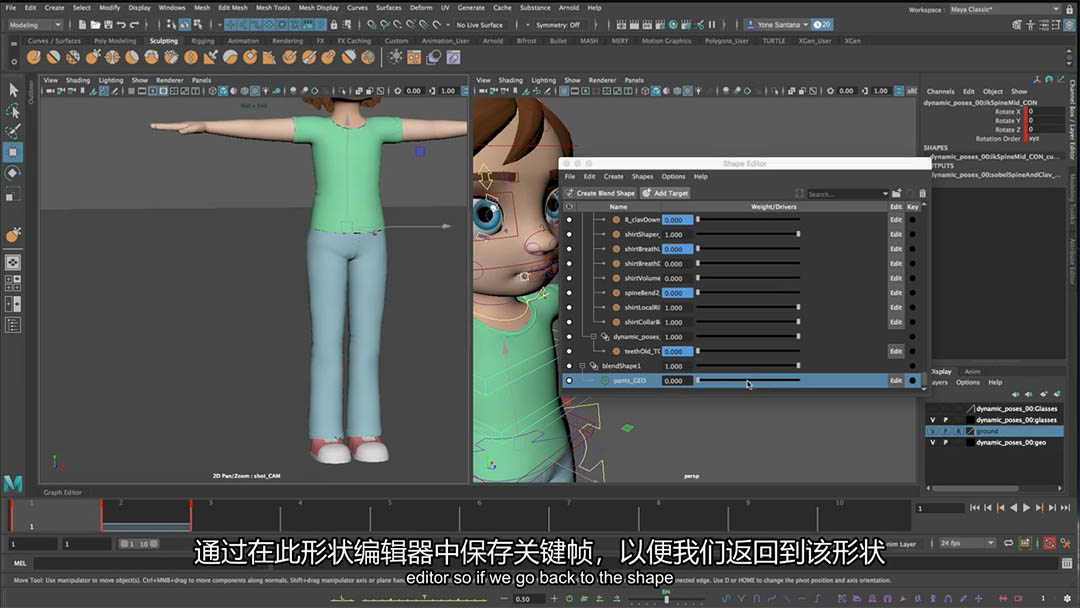Toggle visibility of the pants_GEO target
Image resolution: width=1080 pixels, height=608 pixels.
coord(569,381)
